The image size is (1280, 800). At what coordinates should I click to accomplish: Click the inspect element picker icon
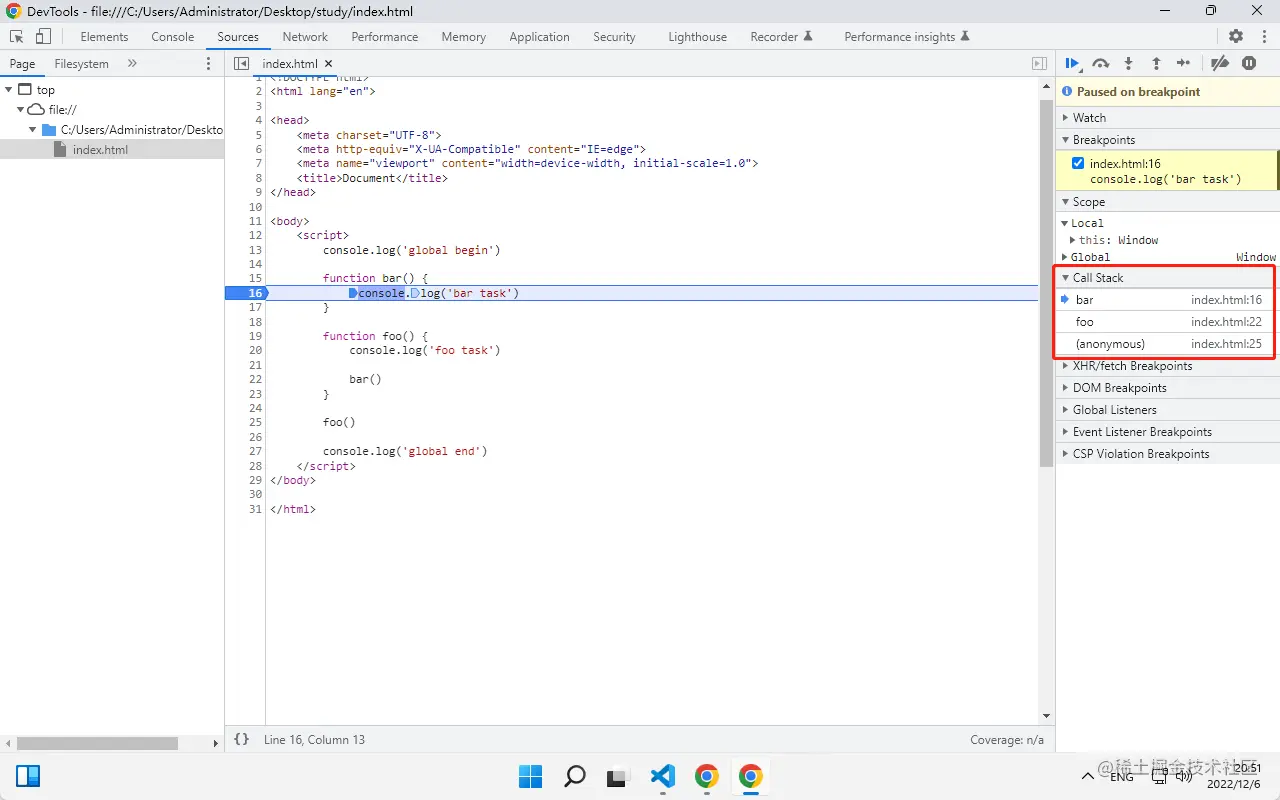pos(17,36)
